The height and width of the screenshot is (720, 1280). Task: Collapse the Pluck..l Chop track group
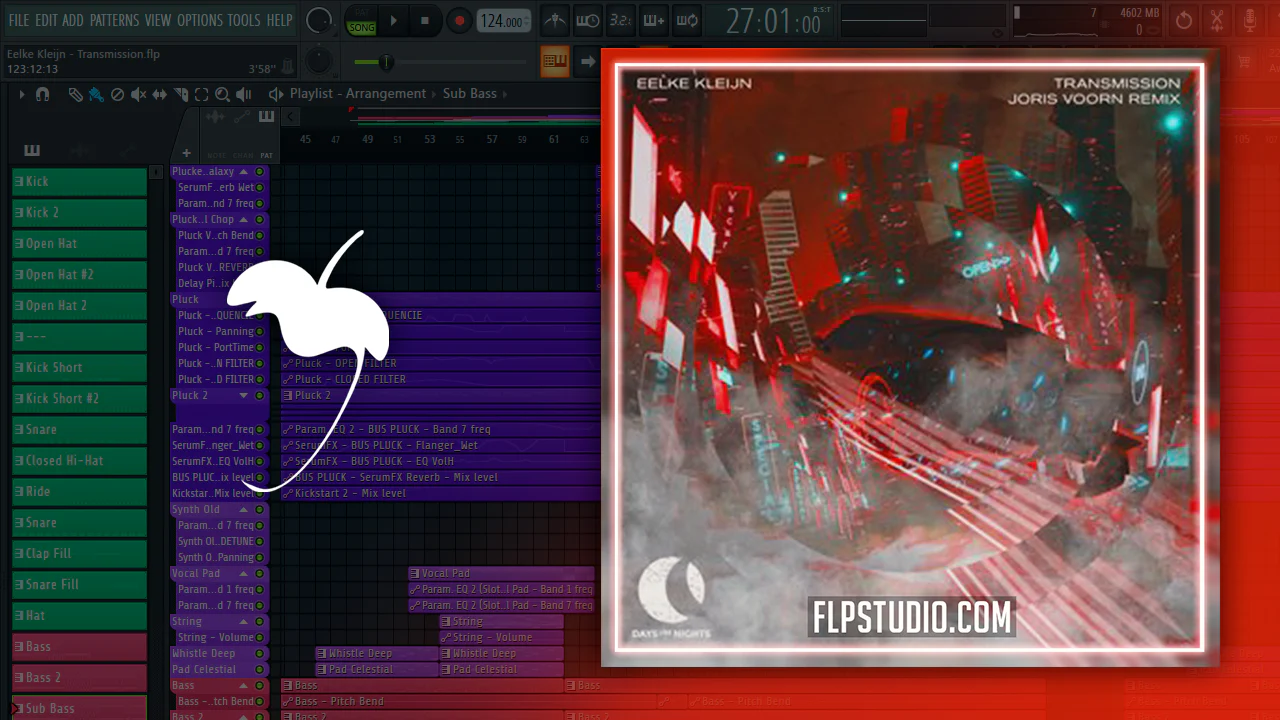point(243,220)
